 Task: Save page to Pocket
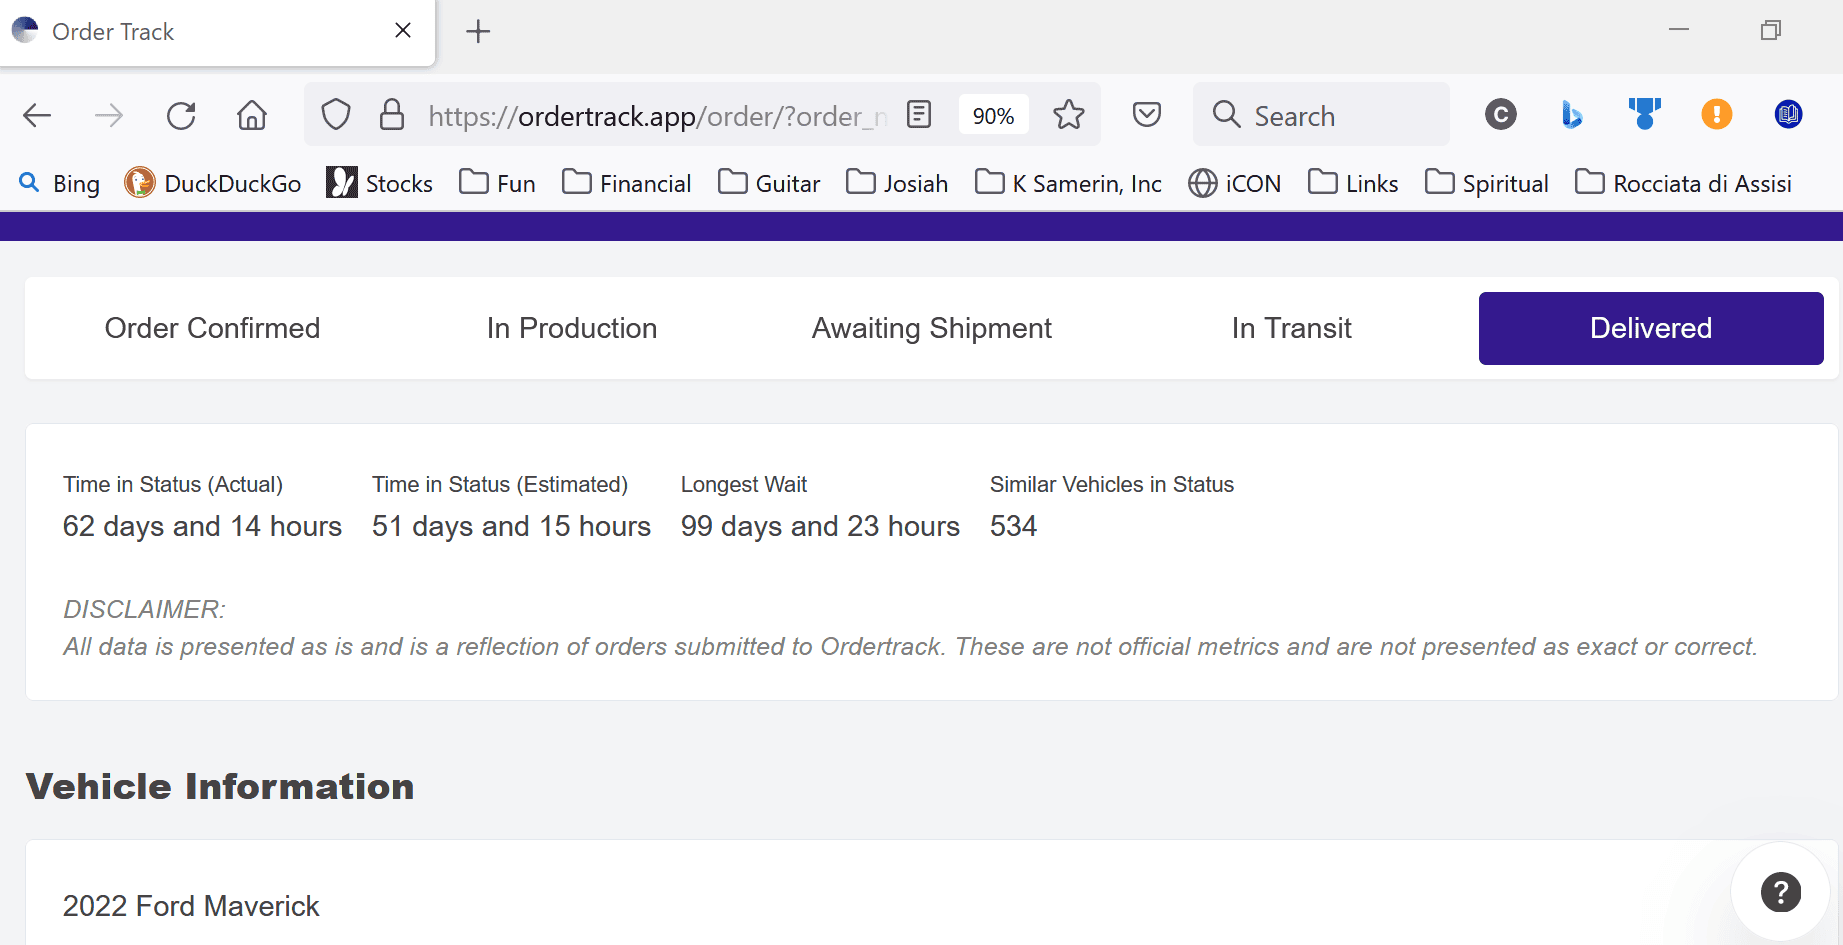[x=1147, y=115]
